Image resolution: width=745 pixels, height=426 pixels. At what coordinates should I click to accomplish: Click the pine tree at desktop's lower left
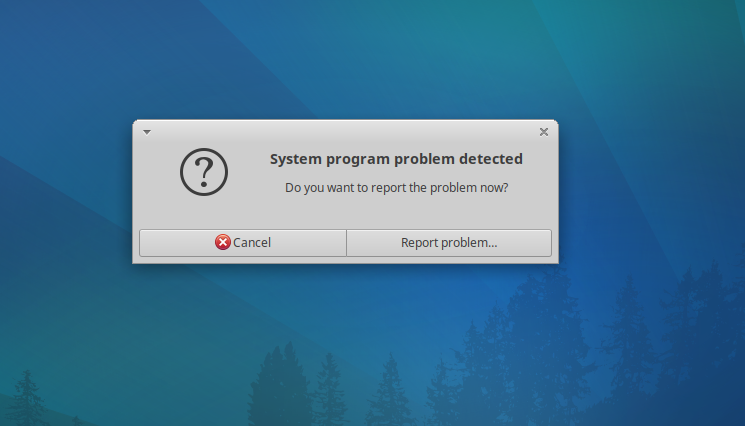click(27, 399)
